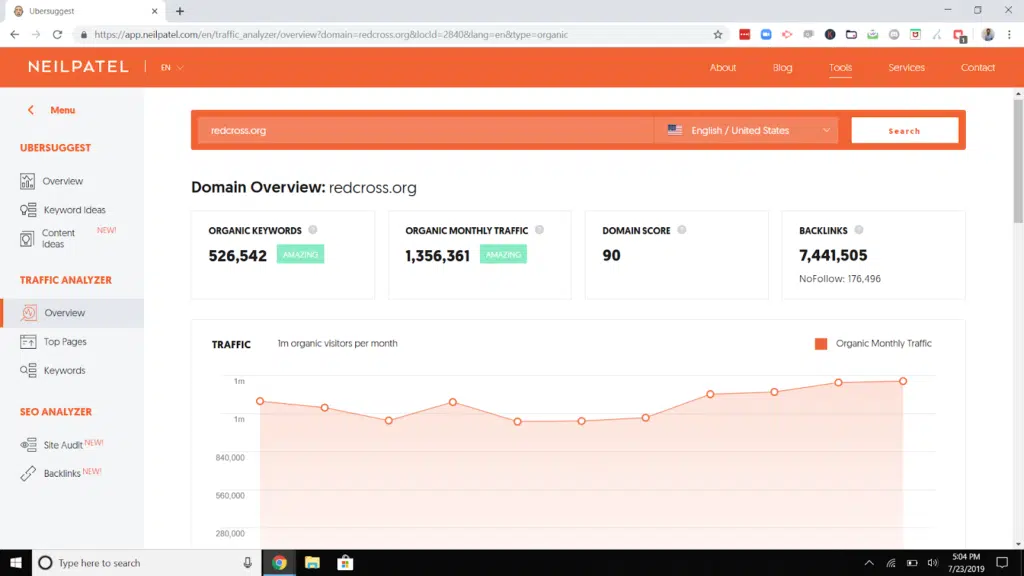Open File Explorer from the taskbar

[x=312, y=563]
